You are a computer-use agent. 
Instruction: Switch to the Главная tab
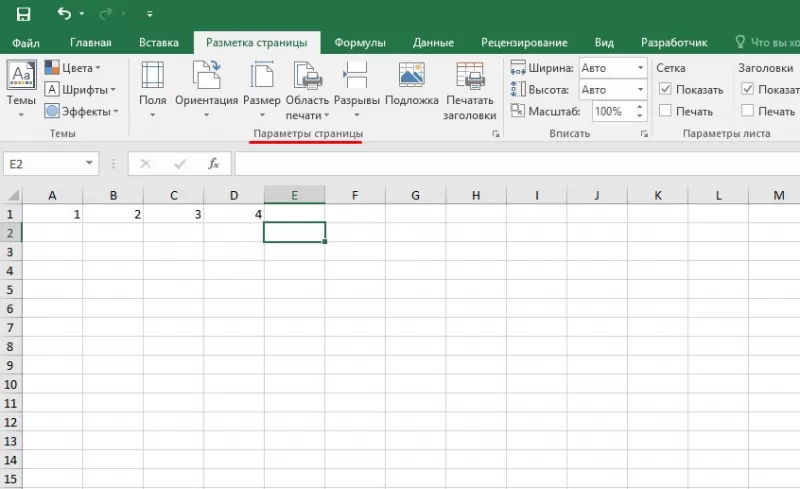pos(91,43)
